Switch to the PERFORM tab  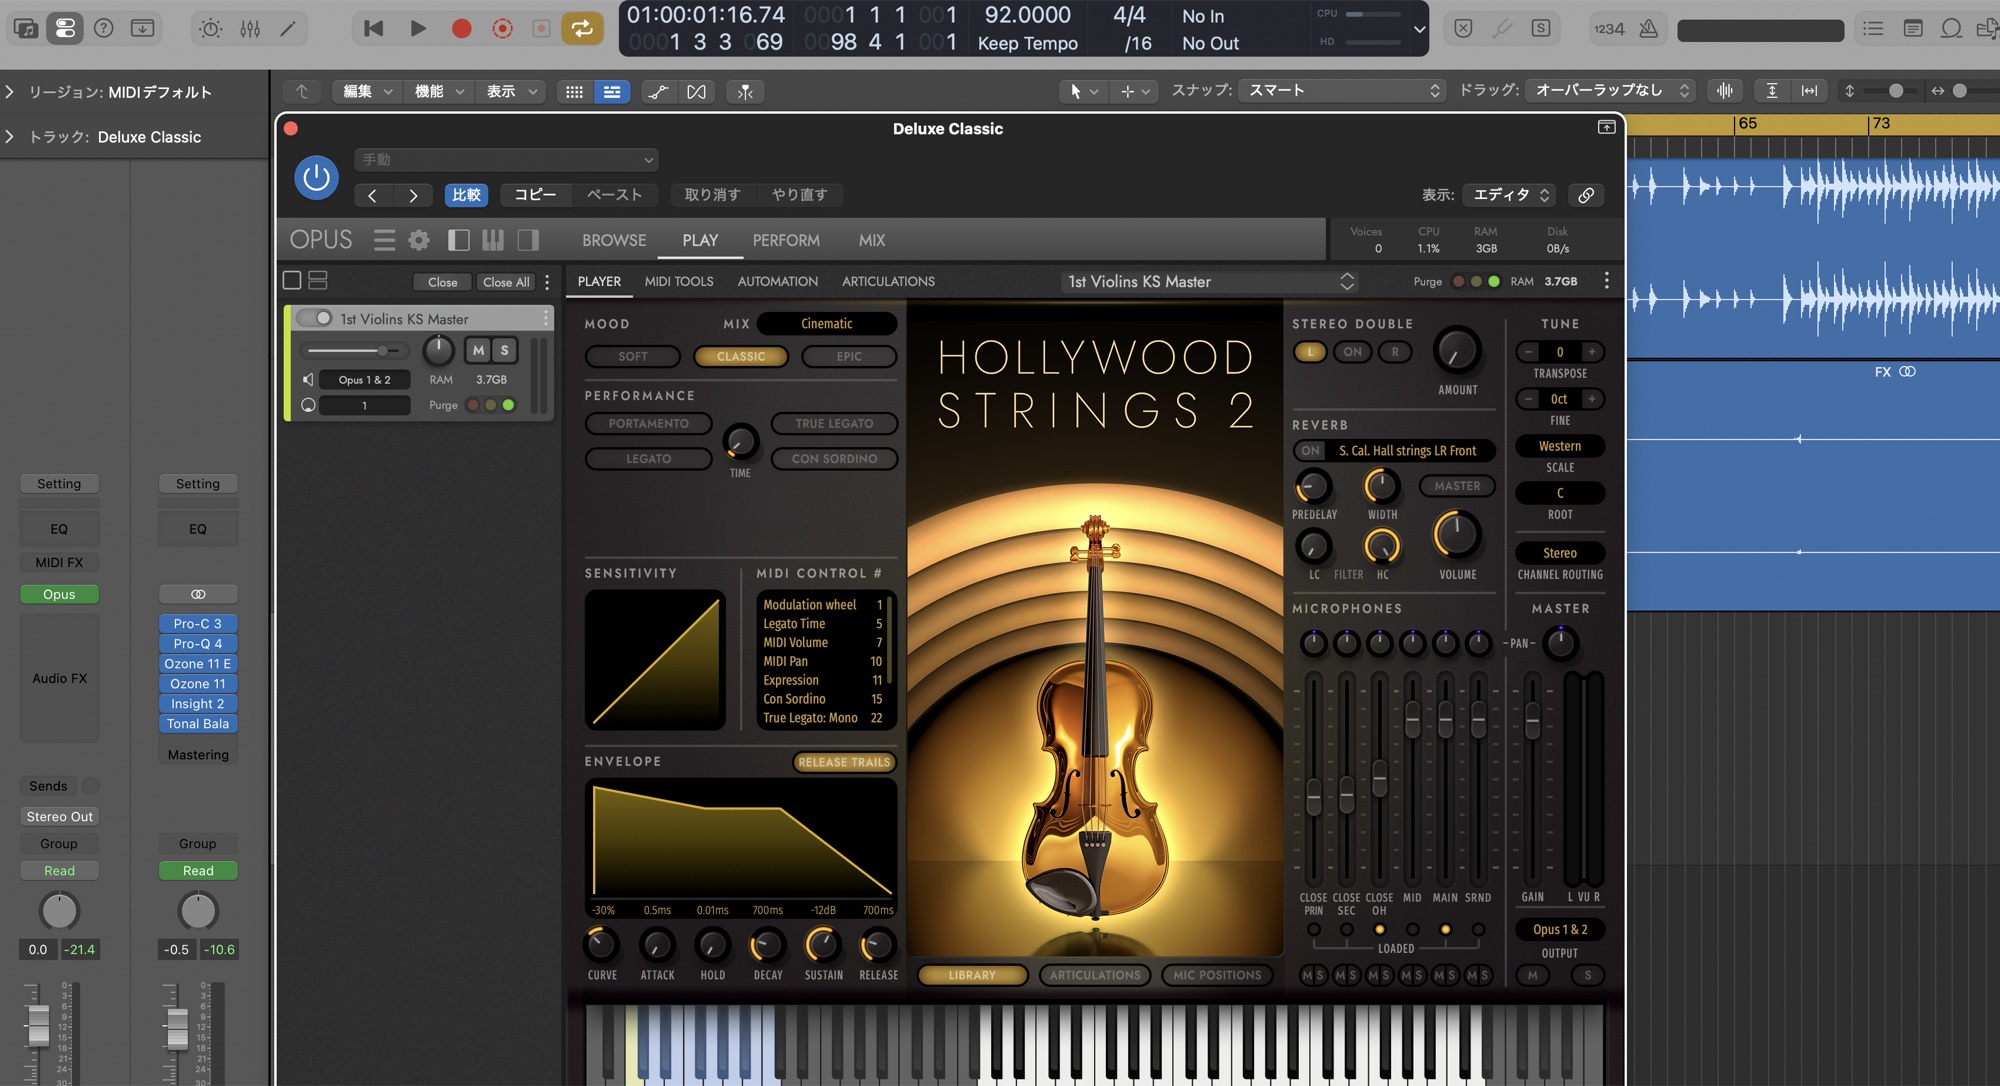click(786, 240)
